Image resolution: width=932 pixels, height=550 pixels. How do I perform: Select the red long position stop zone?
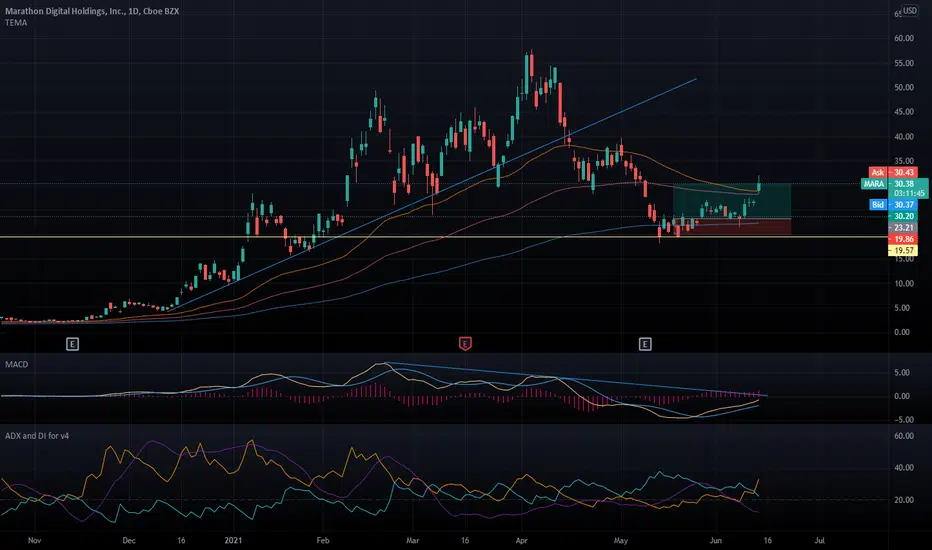[x=732, y=227]
